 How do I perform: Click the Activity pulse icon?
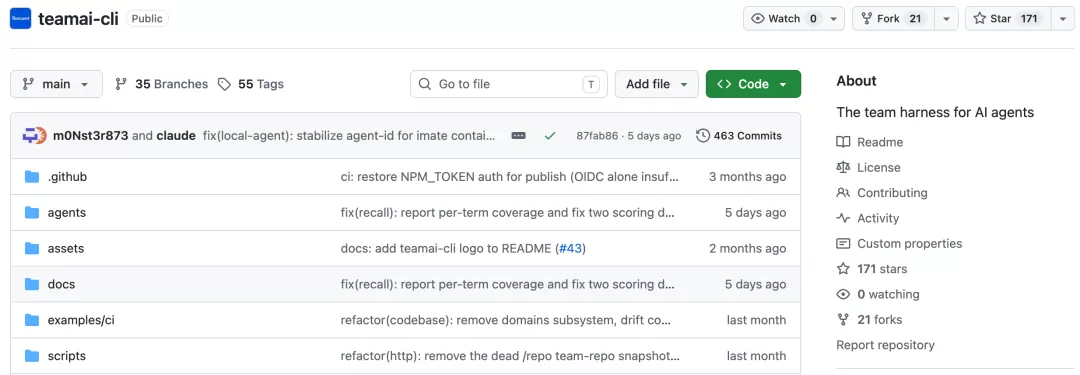pyautogui.click(x=843, y=219)
